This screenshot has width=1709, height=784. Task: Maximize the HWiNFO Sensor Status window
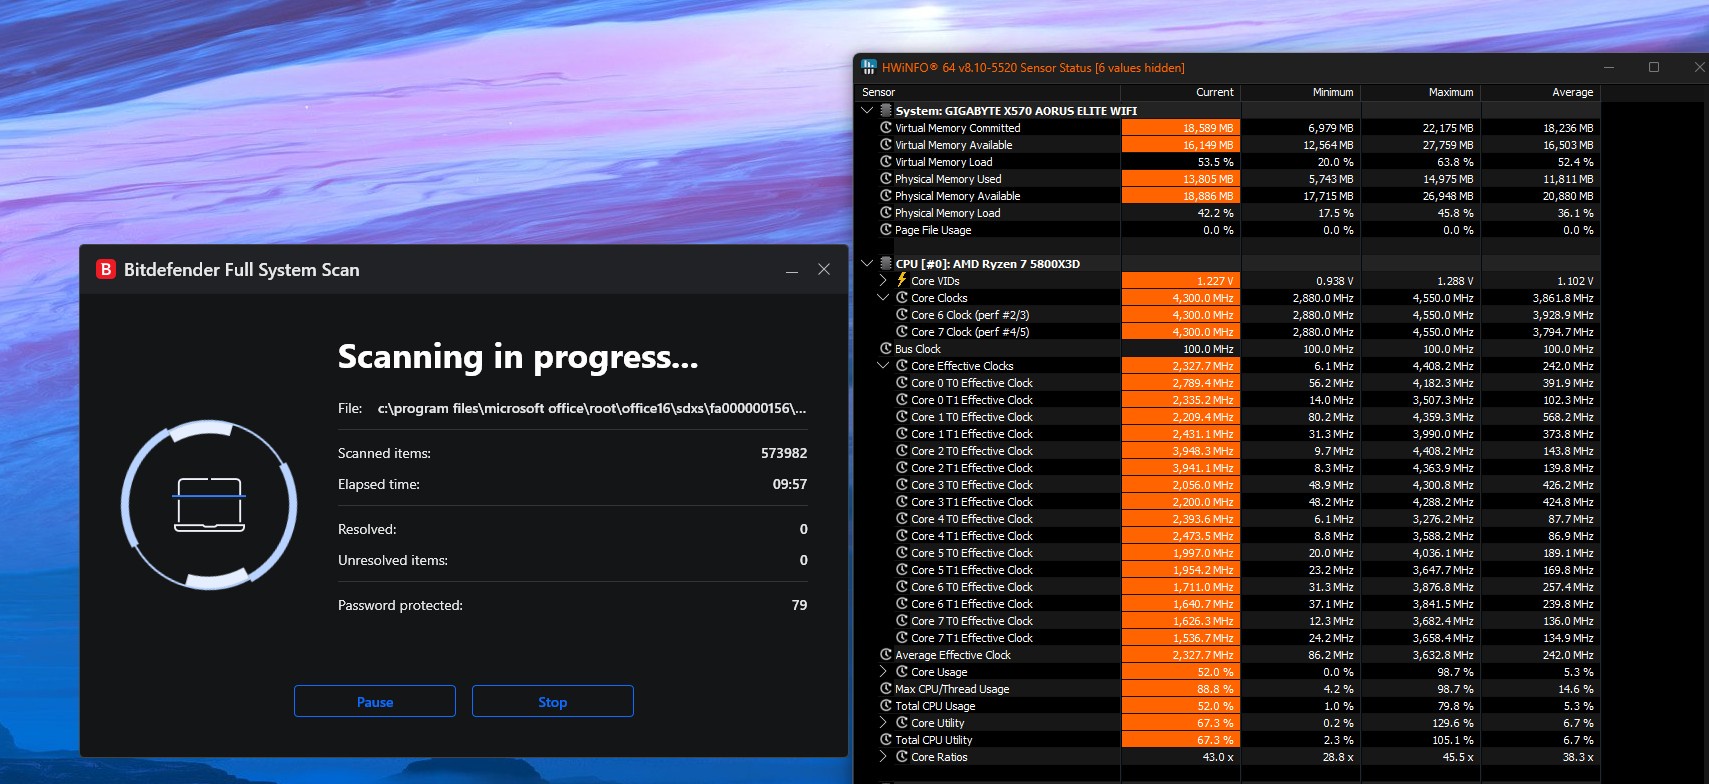(1654, 67)
